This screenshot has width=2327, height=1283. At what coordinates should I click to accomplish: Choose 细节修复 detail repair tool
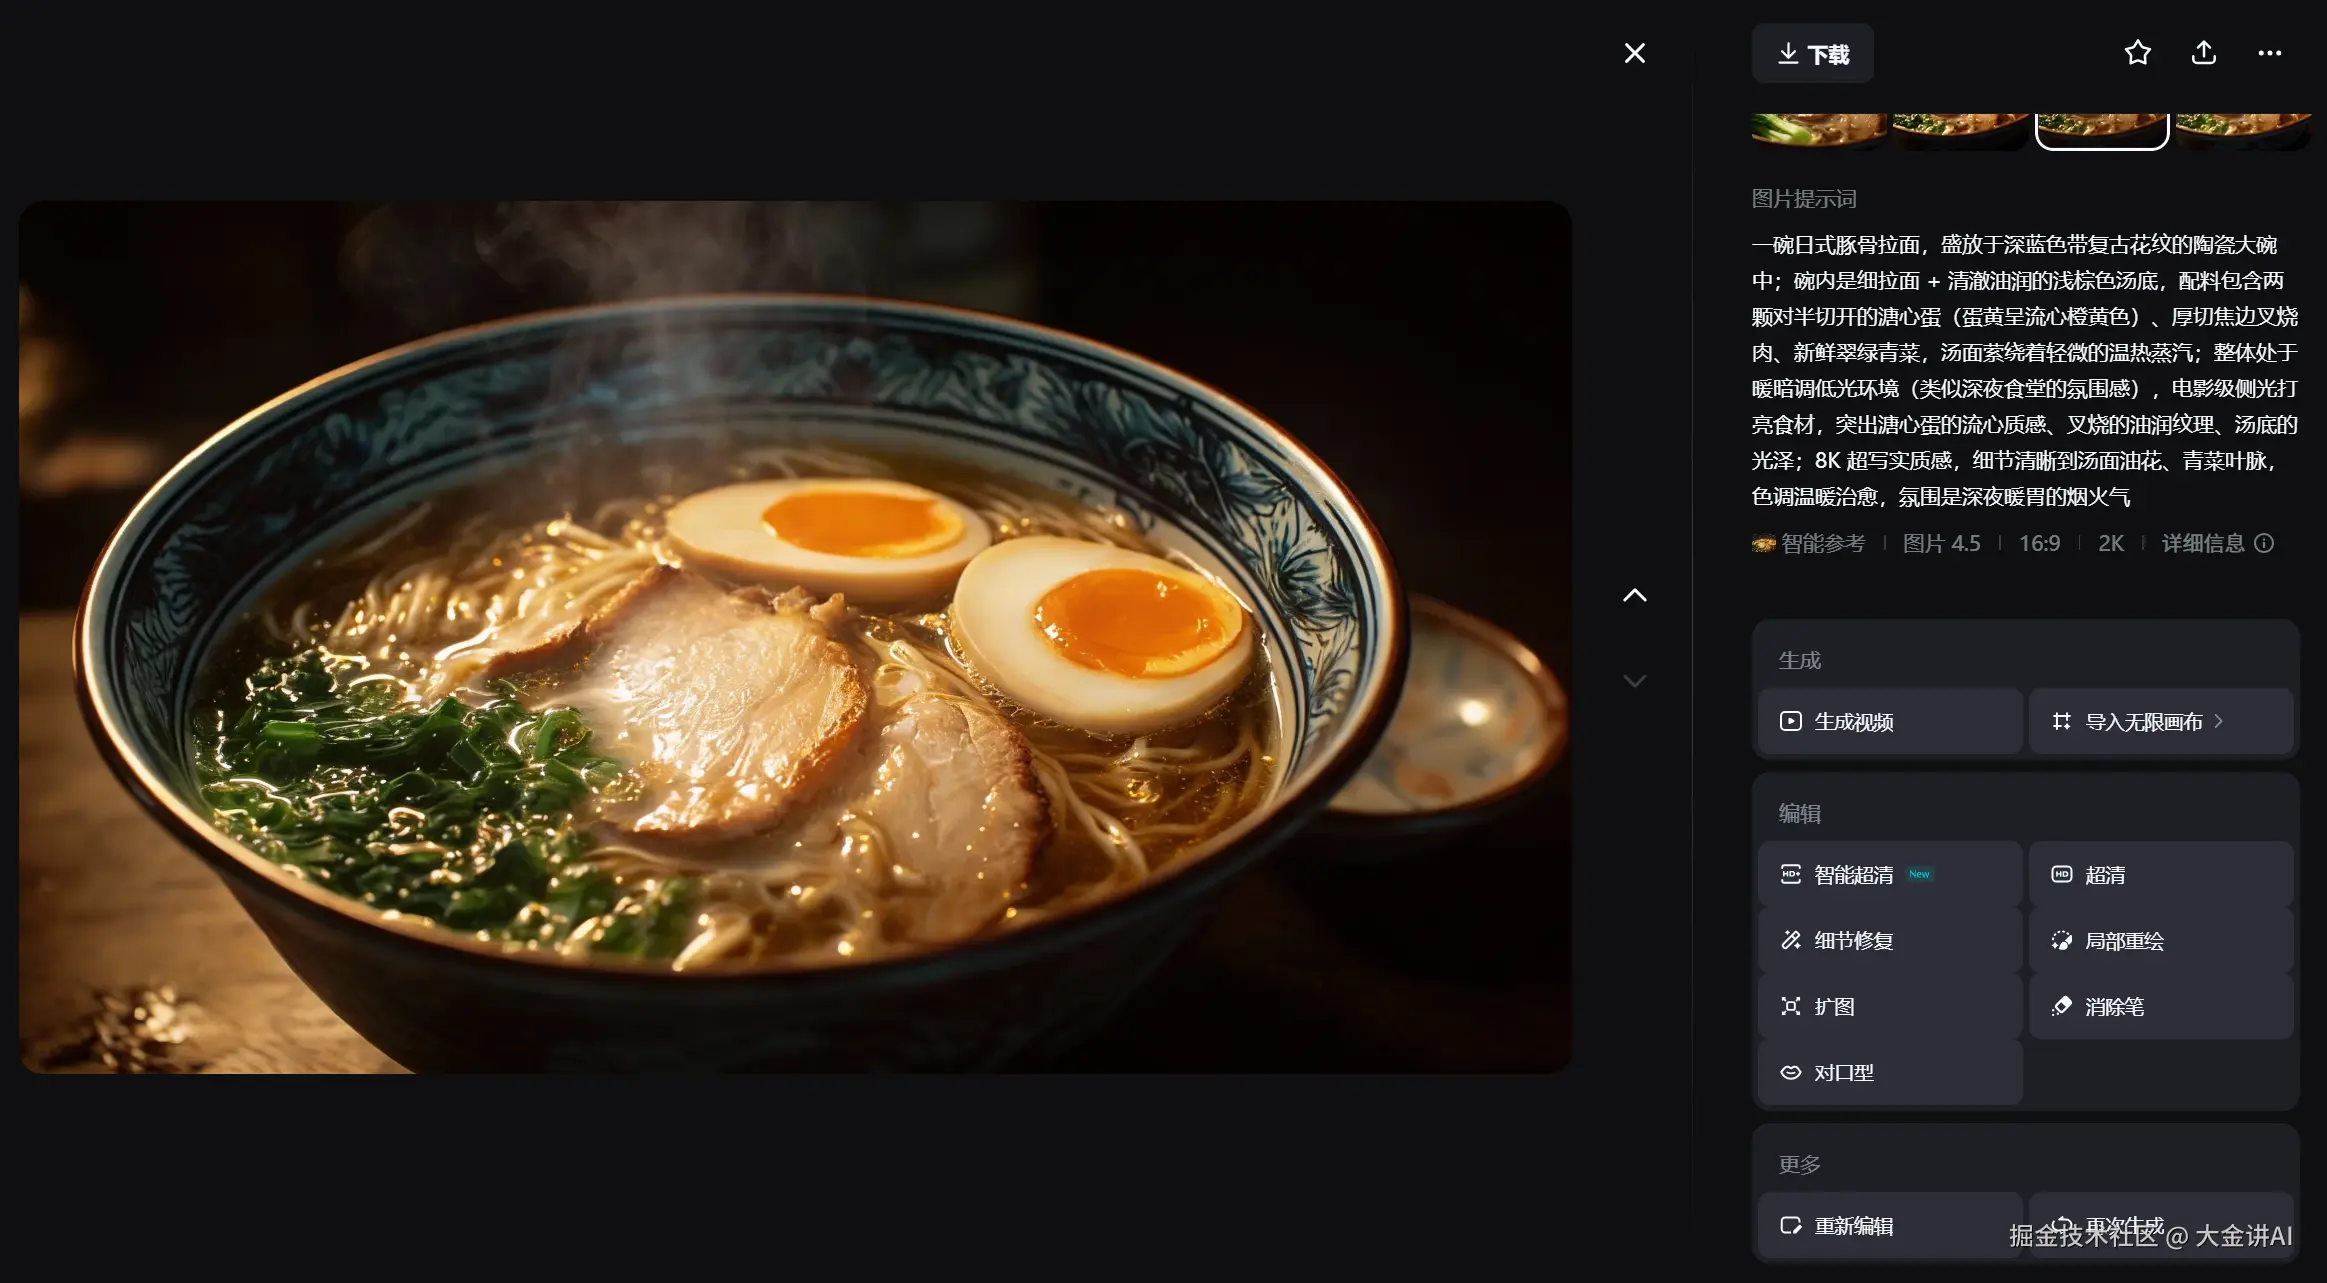point(1889,941)
